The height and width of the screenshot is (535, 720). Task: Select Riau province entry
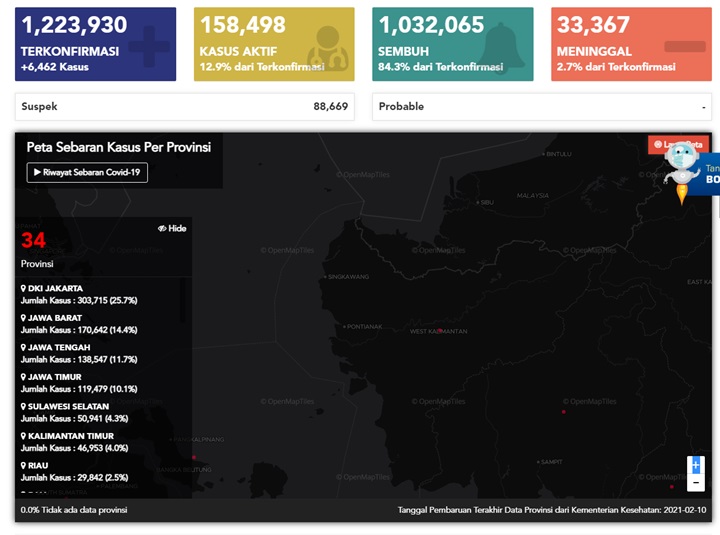(x=74, y=471)
